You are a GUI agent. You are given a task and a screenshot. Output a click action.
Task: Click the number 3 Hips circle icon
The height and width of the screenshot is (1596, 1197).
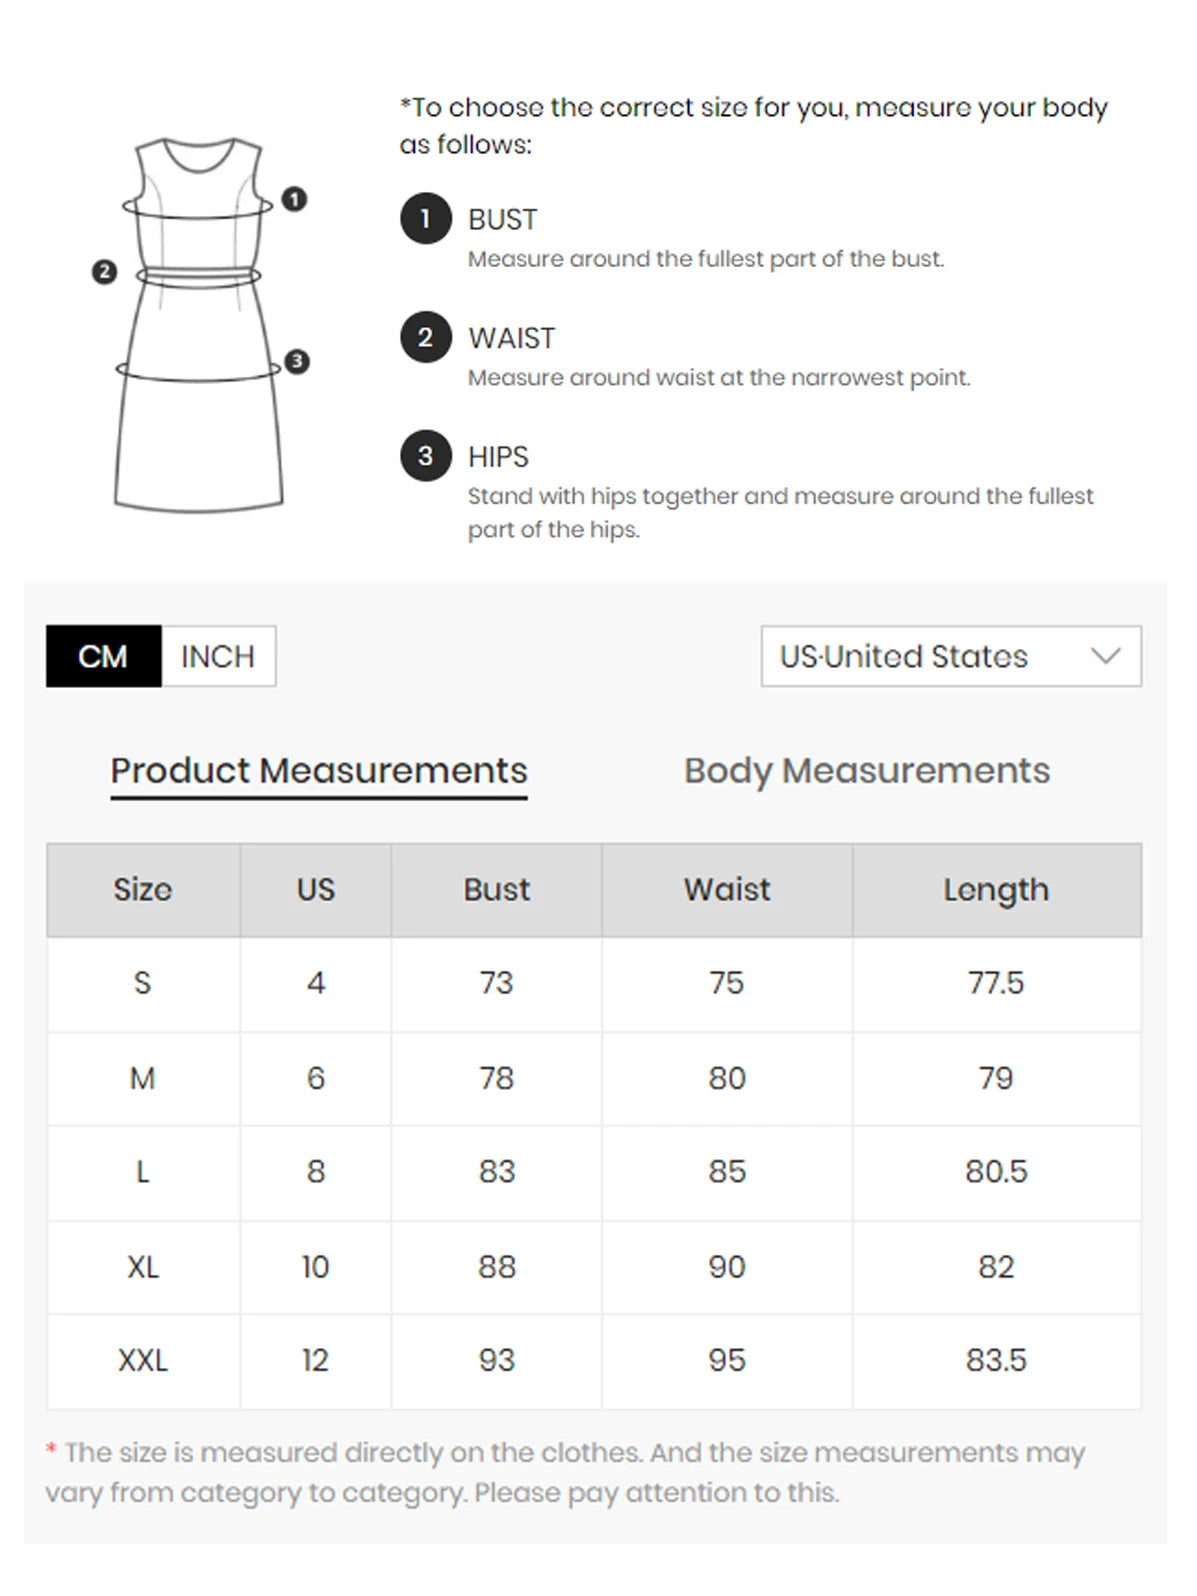(x=426, y=456)
